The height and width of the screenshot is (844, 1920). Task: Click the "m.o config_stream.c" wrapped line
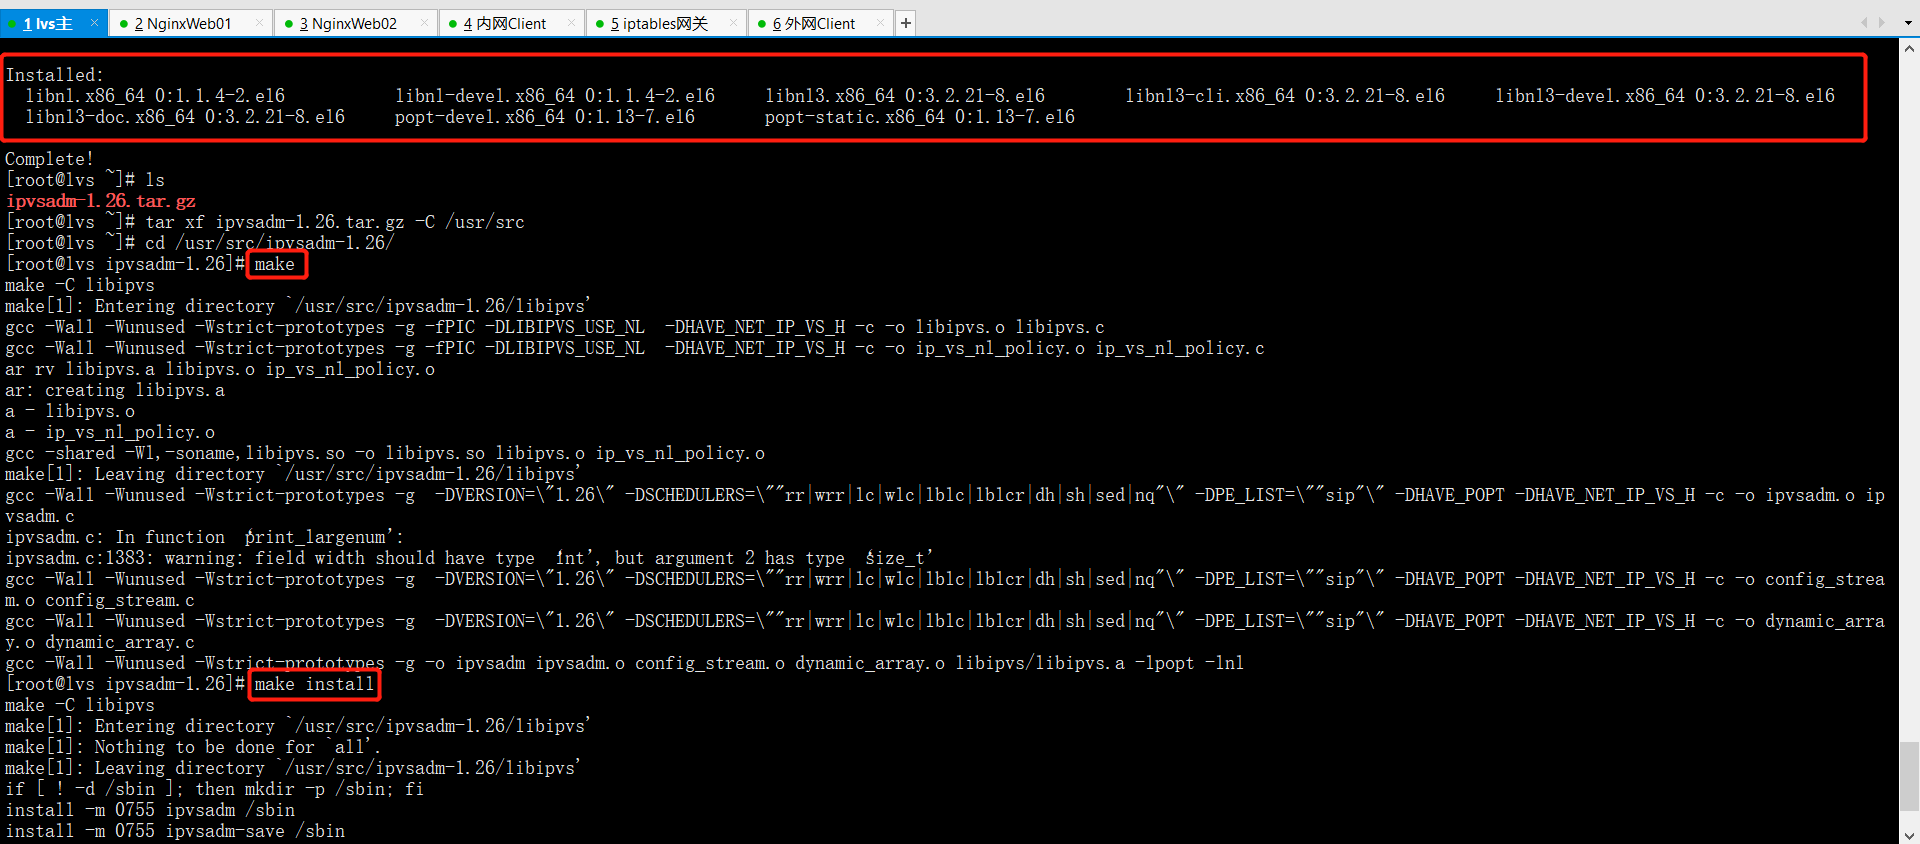pos(100,600)
